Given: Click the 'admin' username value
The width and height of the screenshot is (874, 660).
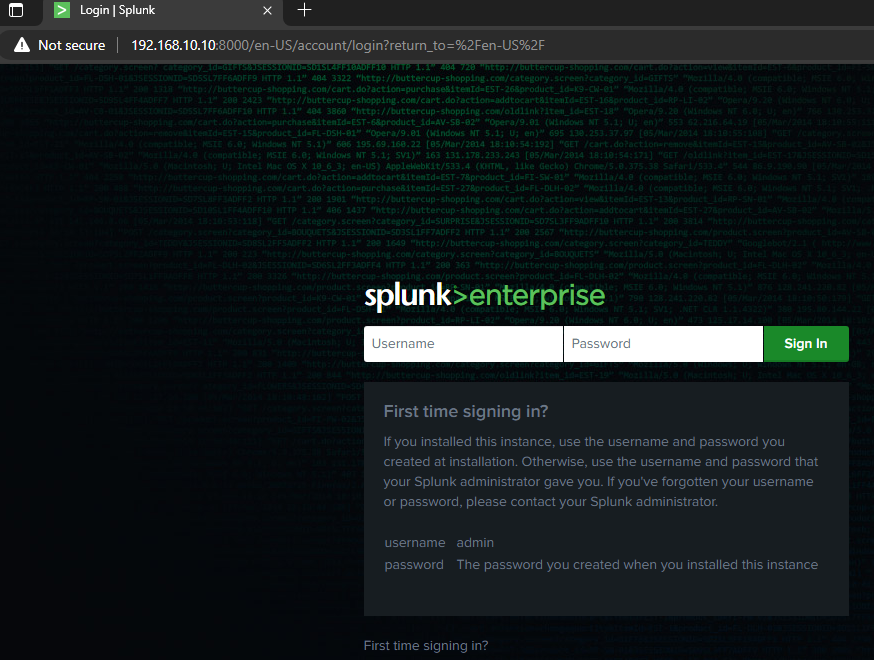Looking at the screenshot, I should (475, 542).
